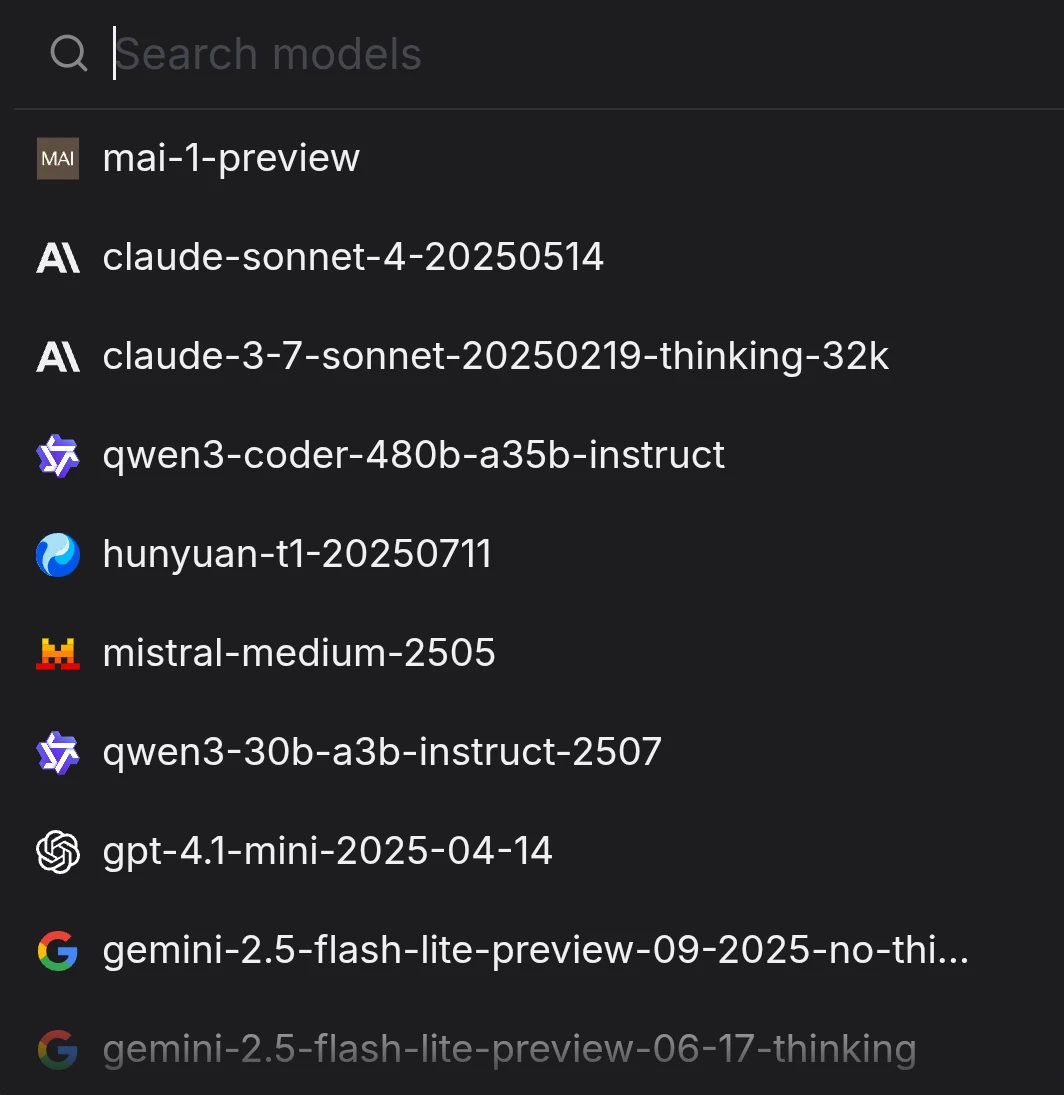The width and height of the screenshot is (1064, 1095).
Task: Click the Anthropic logo beside claude-3-7-sonnet-20250219-thinking-32k
Action: (x=57, y=357)
